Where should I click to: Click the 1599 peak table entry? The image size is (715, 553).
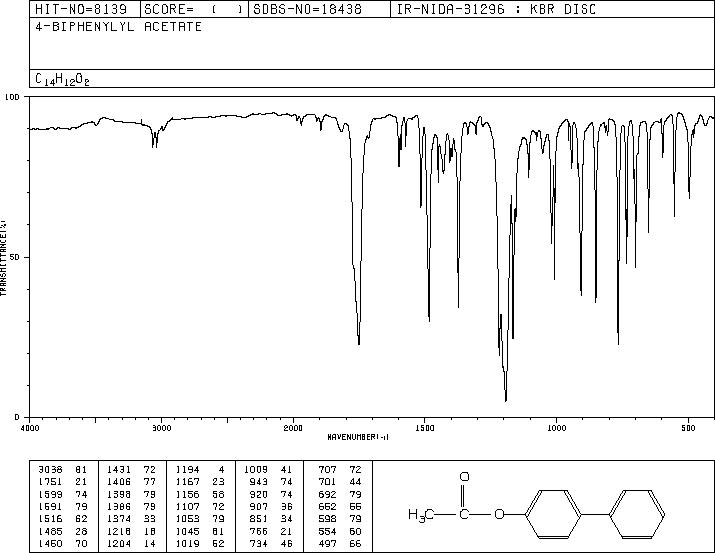[x=62, y=494]
